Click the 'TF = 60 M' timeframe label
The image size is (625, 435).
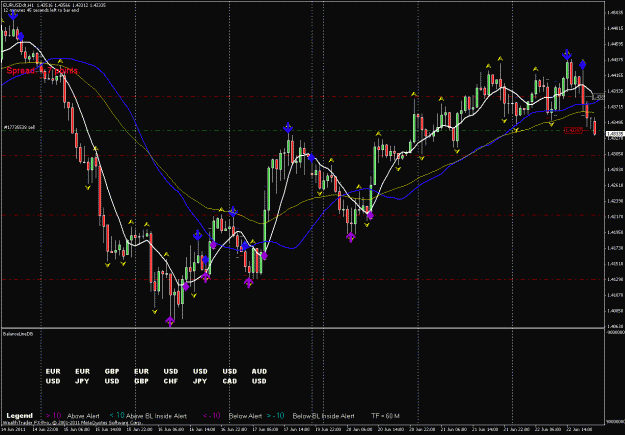pyautogui.click(x=385, y=416)
